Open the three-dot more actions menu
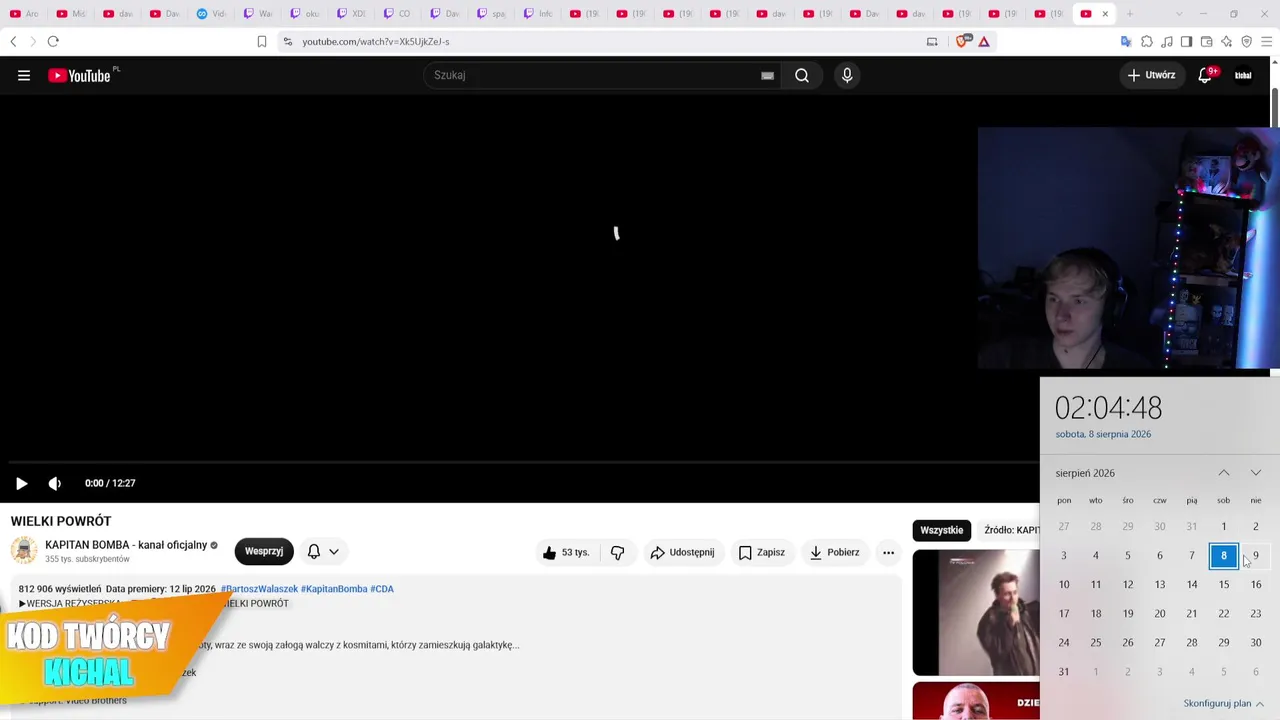 point(888,552)
